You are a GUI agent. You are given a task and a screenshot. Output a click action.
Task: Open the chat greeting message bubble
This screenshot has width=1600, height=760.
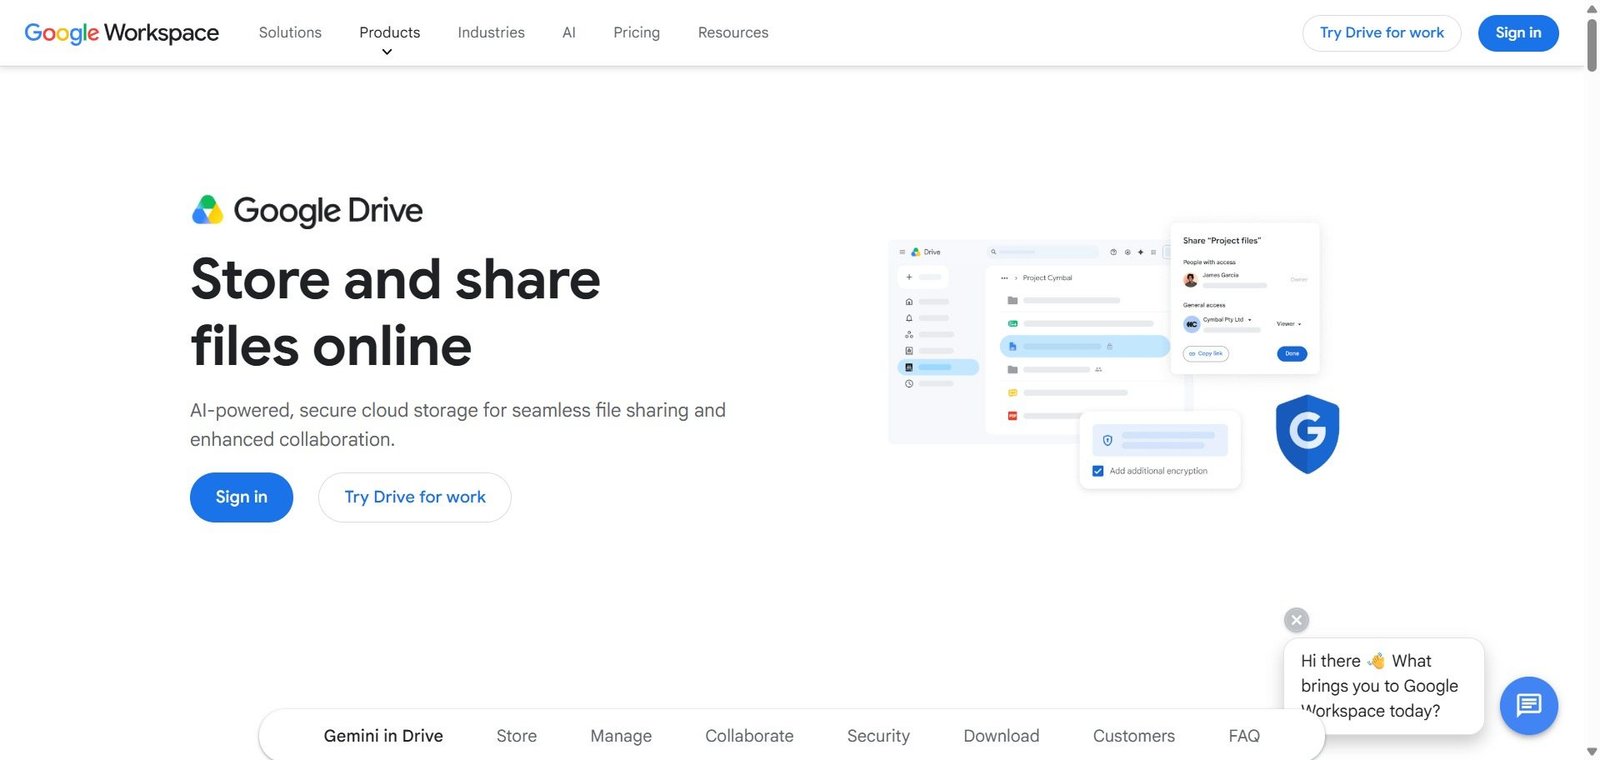coord(1383,686)
